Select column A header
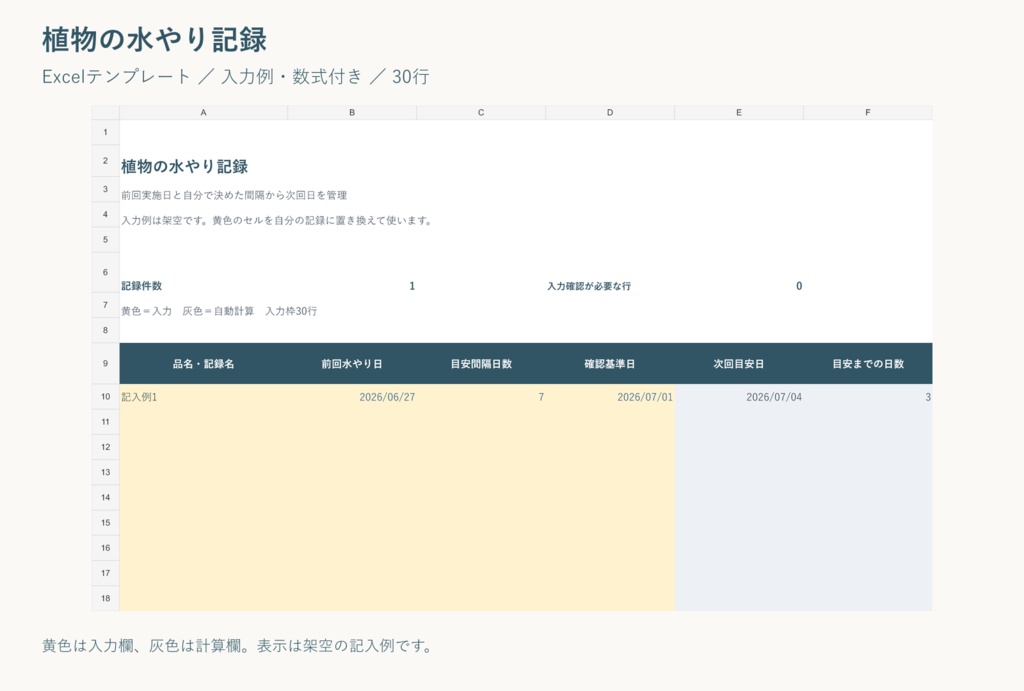The height and width of the screenshot is (691, 1024). pos(203,112)
